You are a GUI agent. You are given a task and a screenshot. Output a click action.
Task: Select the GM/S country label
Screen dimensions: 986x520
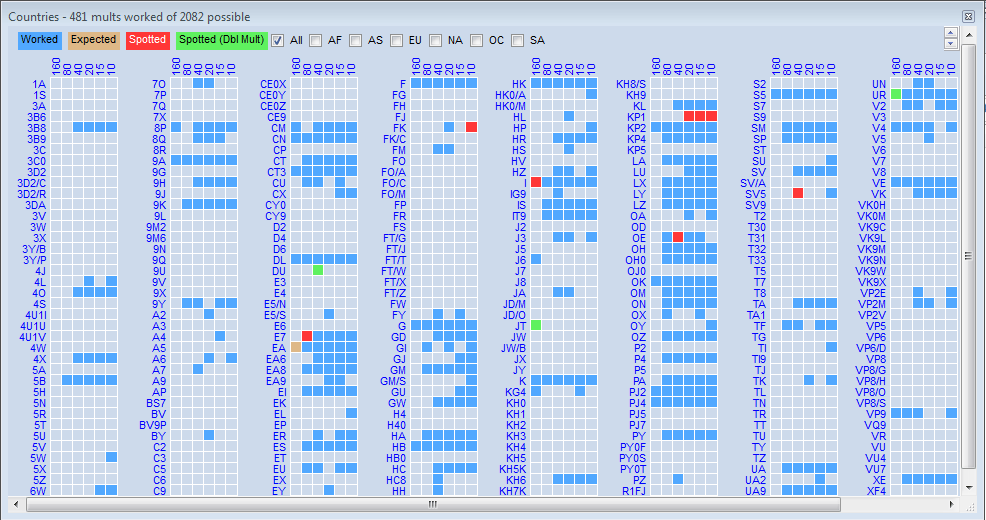[393, 380]
